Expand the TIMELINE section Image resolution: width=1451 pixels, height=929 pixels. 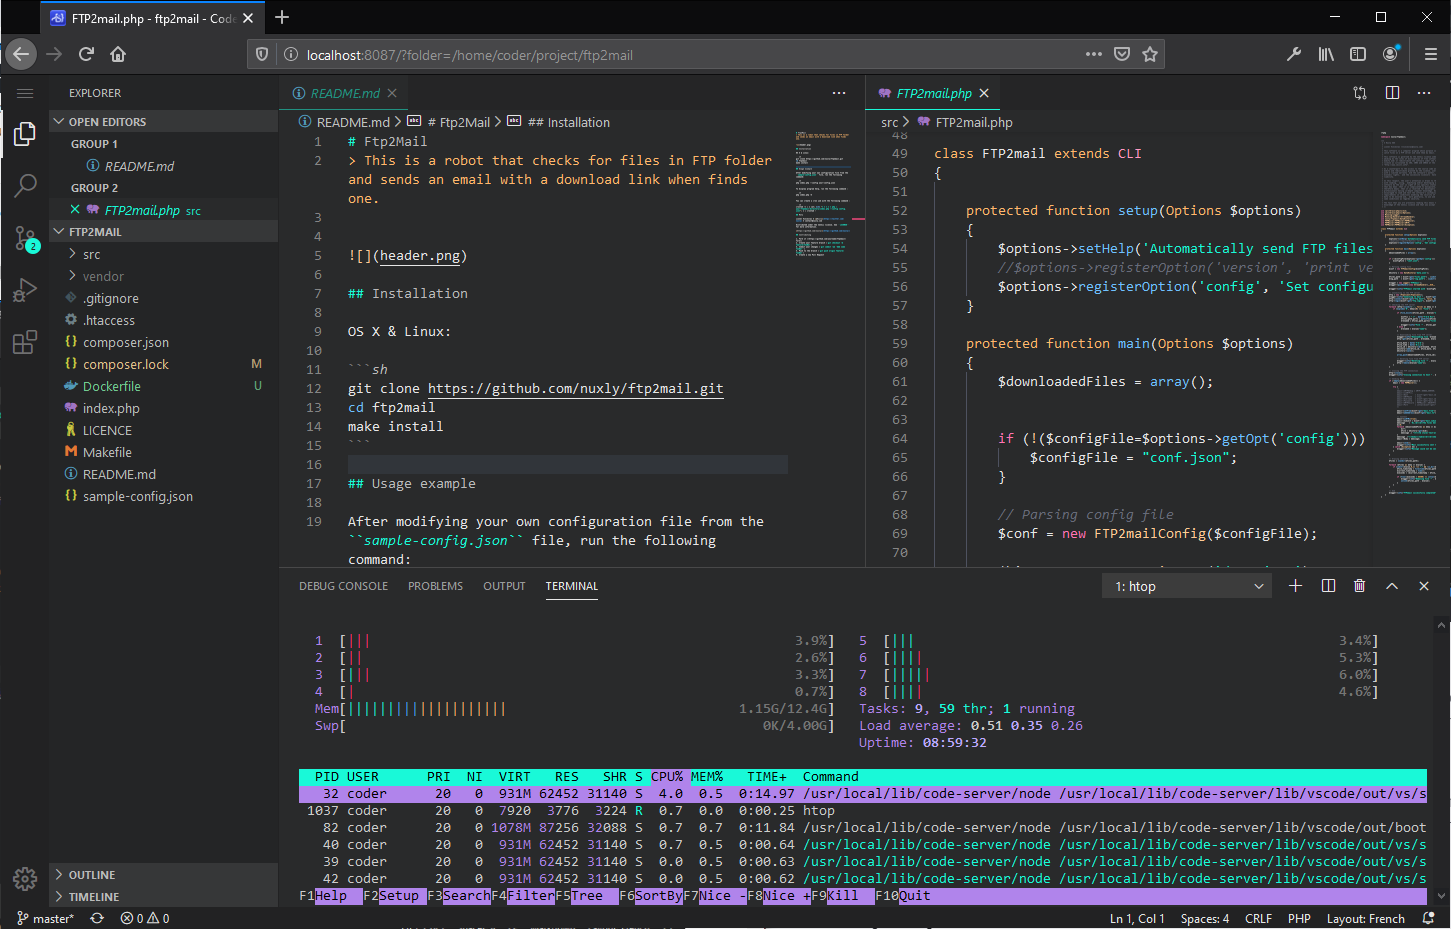pyautogui.click(x=163, y=897)
